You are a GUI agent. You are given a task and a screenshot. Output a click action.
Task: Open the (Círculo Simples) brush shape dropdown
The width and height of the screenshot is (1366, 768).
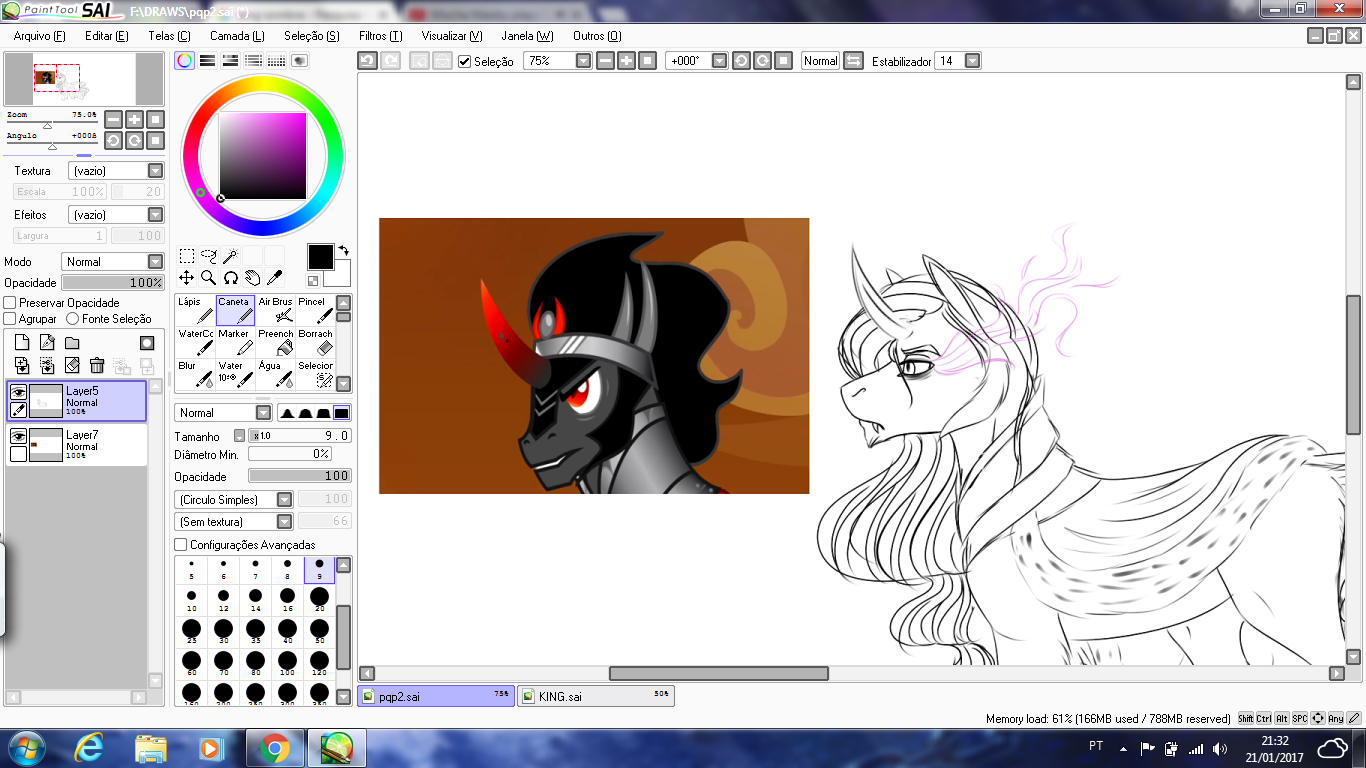click(234, 500)
